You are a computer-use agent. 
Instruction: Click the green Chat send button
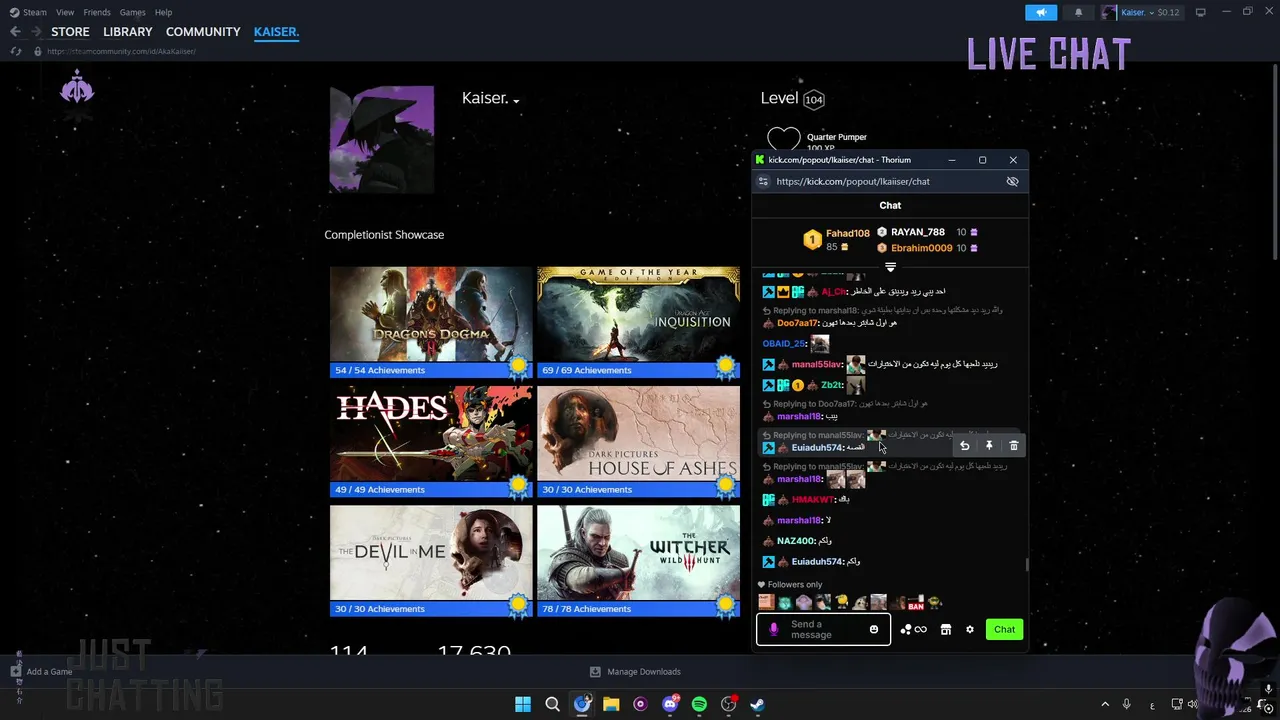1004,630
